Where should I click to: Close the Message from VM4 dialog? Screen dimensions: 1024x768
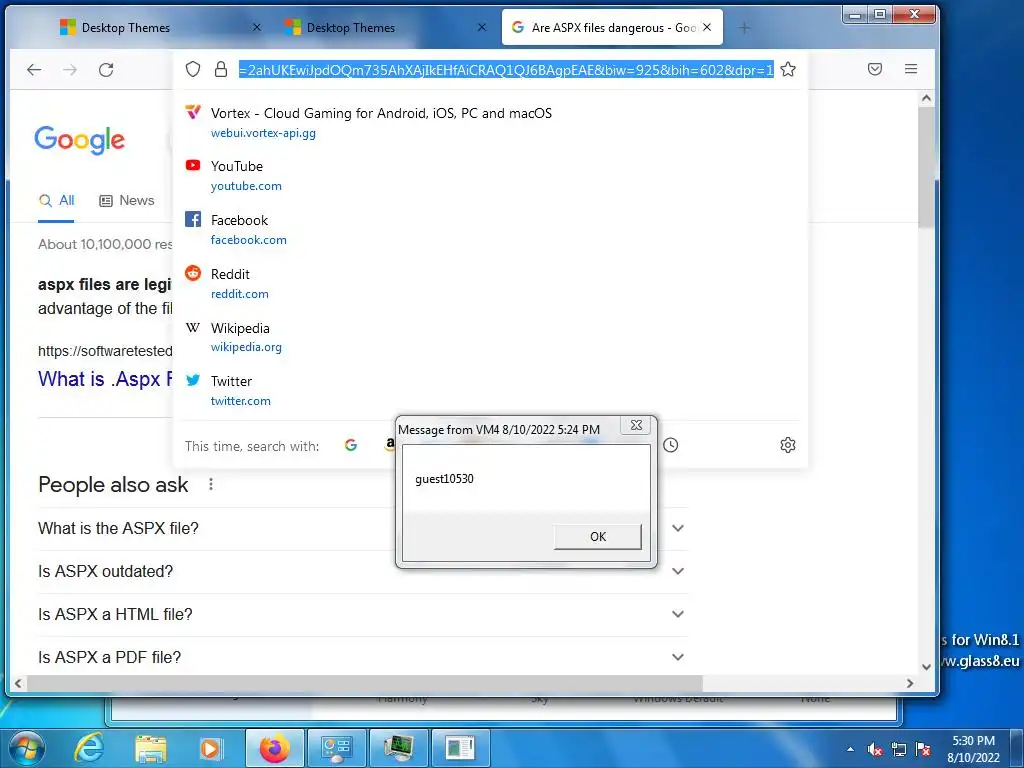(636, 425)
